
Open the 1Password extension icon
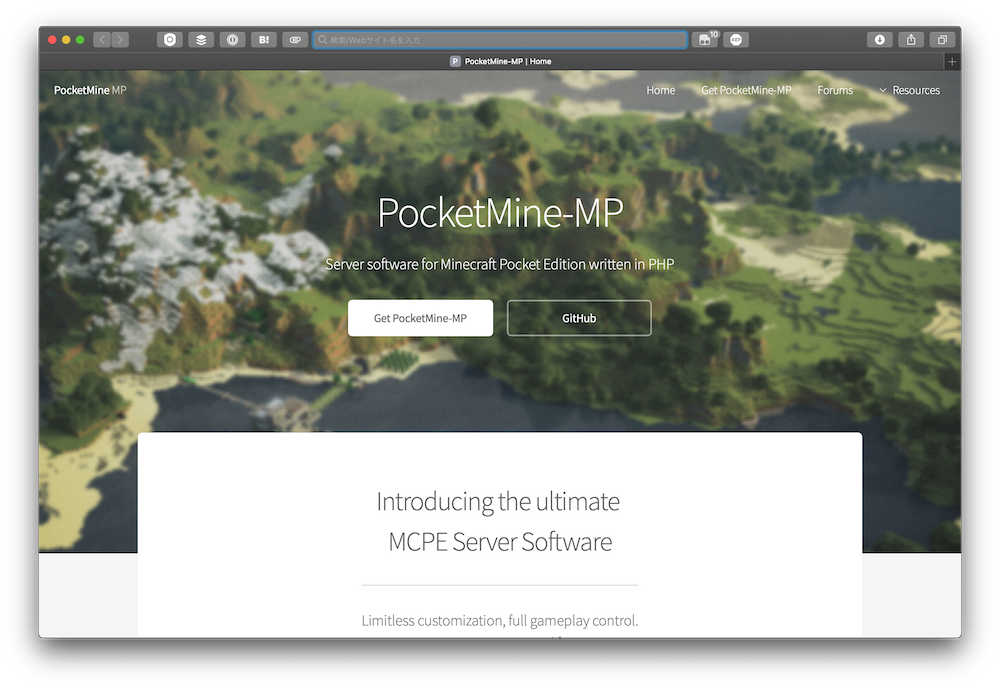232,40
